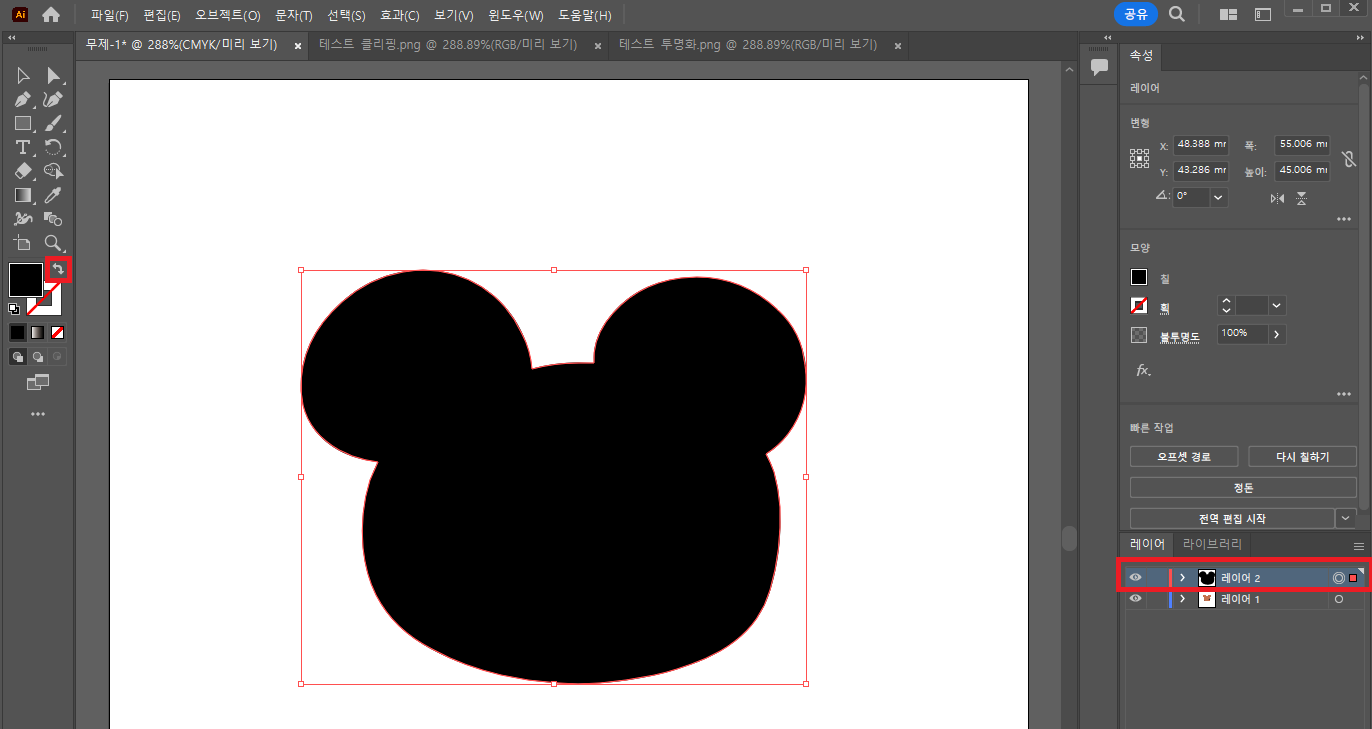Image resolution: width=1372 pixels, height=729 pixels.
Task: Open the rotation angle dropdown
Action: tap(1218, 197)
